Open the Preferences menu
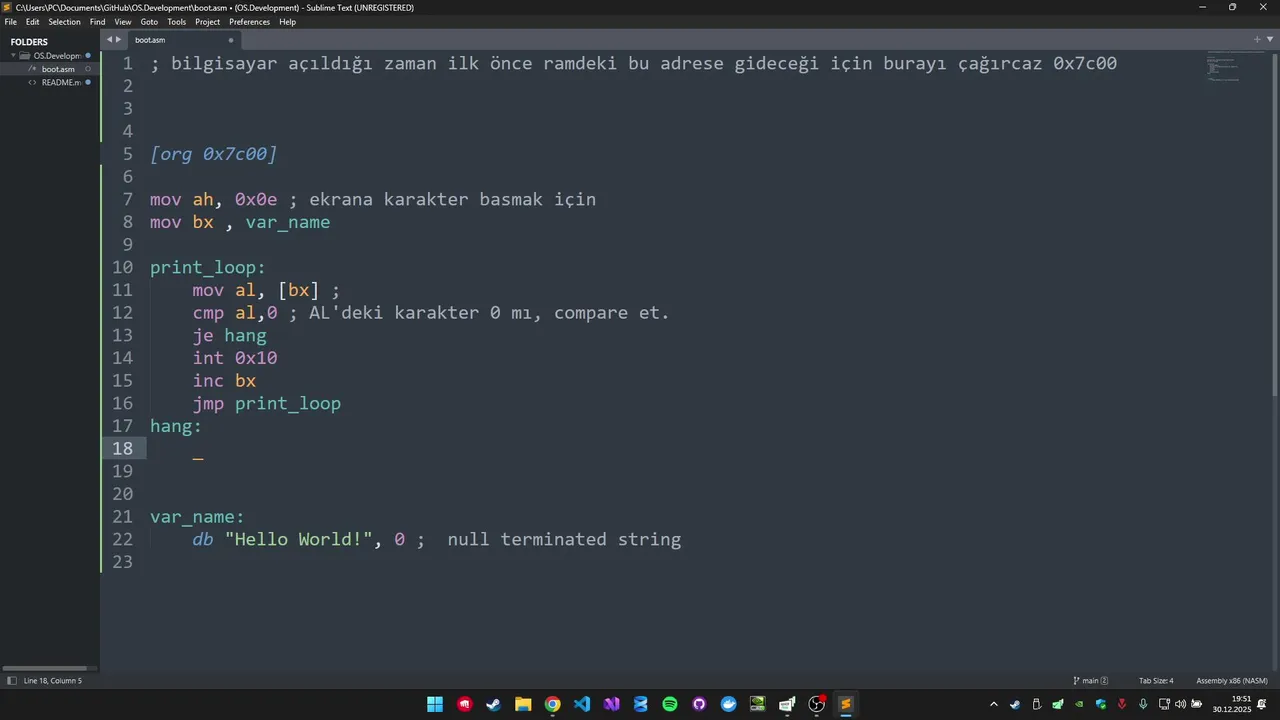The height and width of the screenshot is (720, 1280). (249, 22)
